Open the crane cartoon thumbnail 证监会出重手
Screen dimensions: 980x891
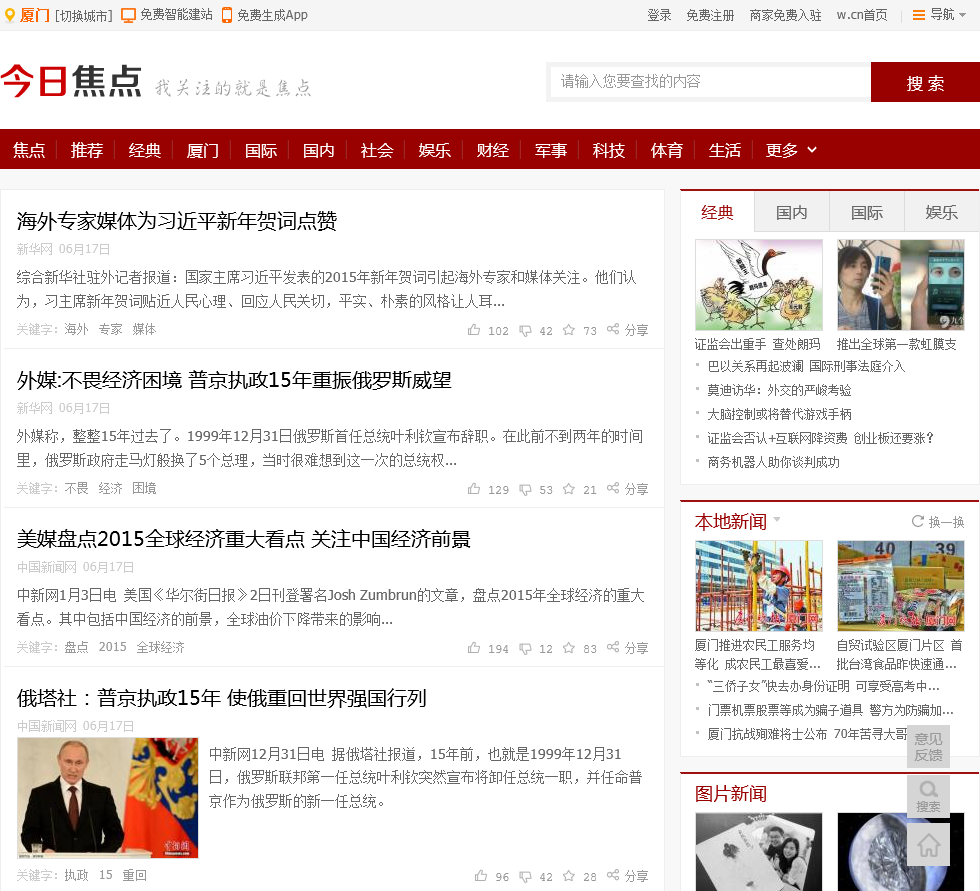pos(759,285)
